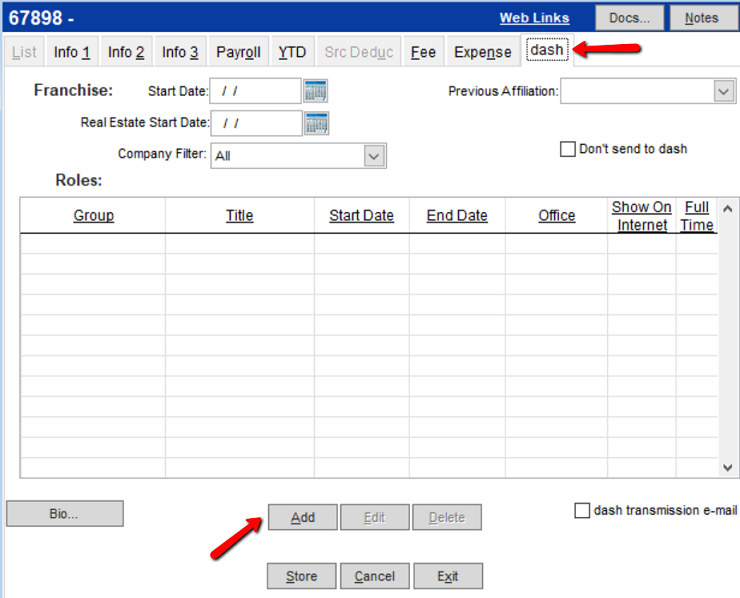Switch to the Fee tab

click(x=423, y=51)
